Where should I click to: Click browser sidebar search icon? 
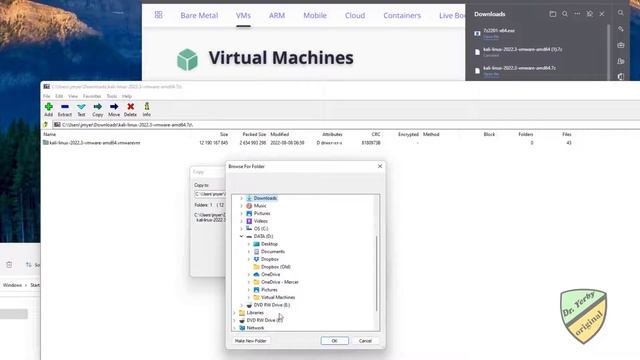click(x=621, y=13)
